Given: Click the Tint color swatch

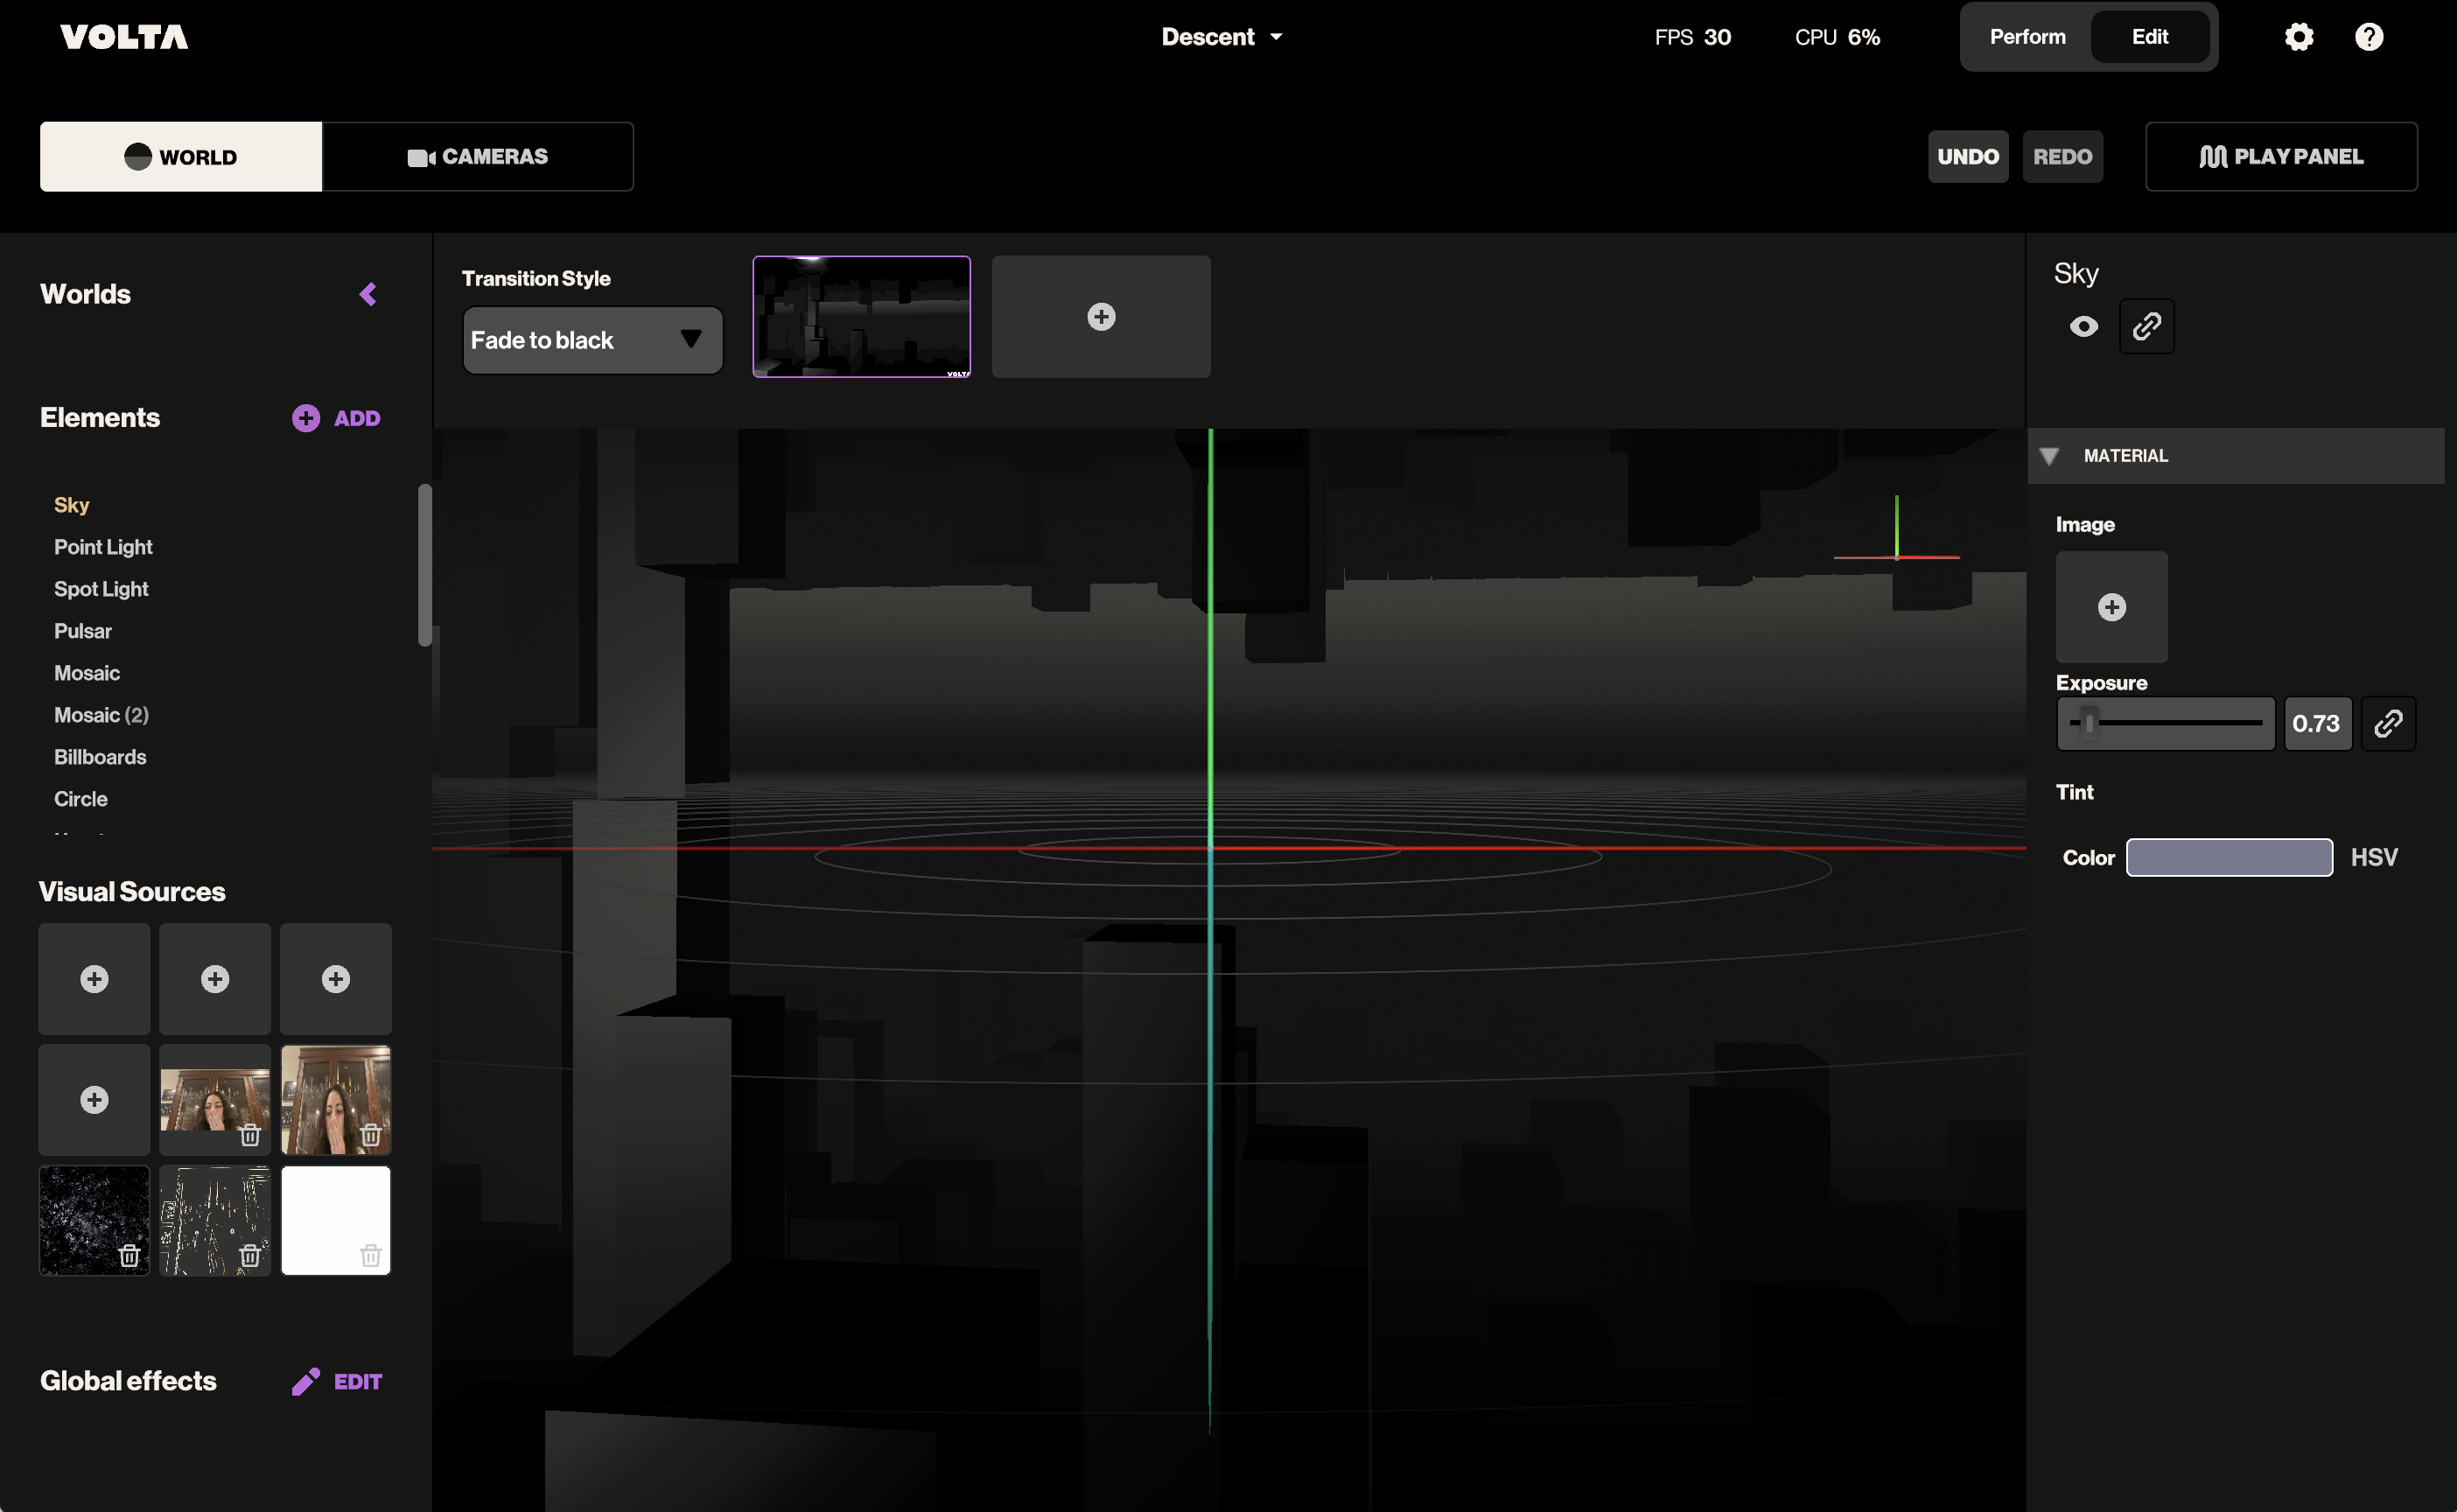Looking at the screenshot, I should (2228, 857).
